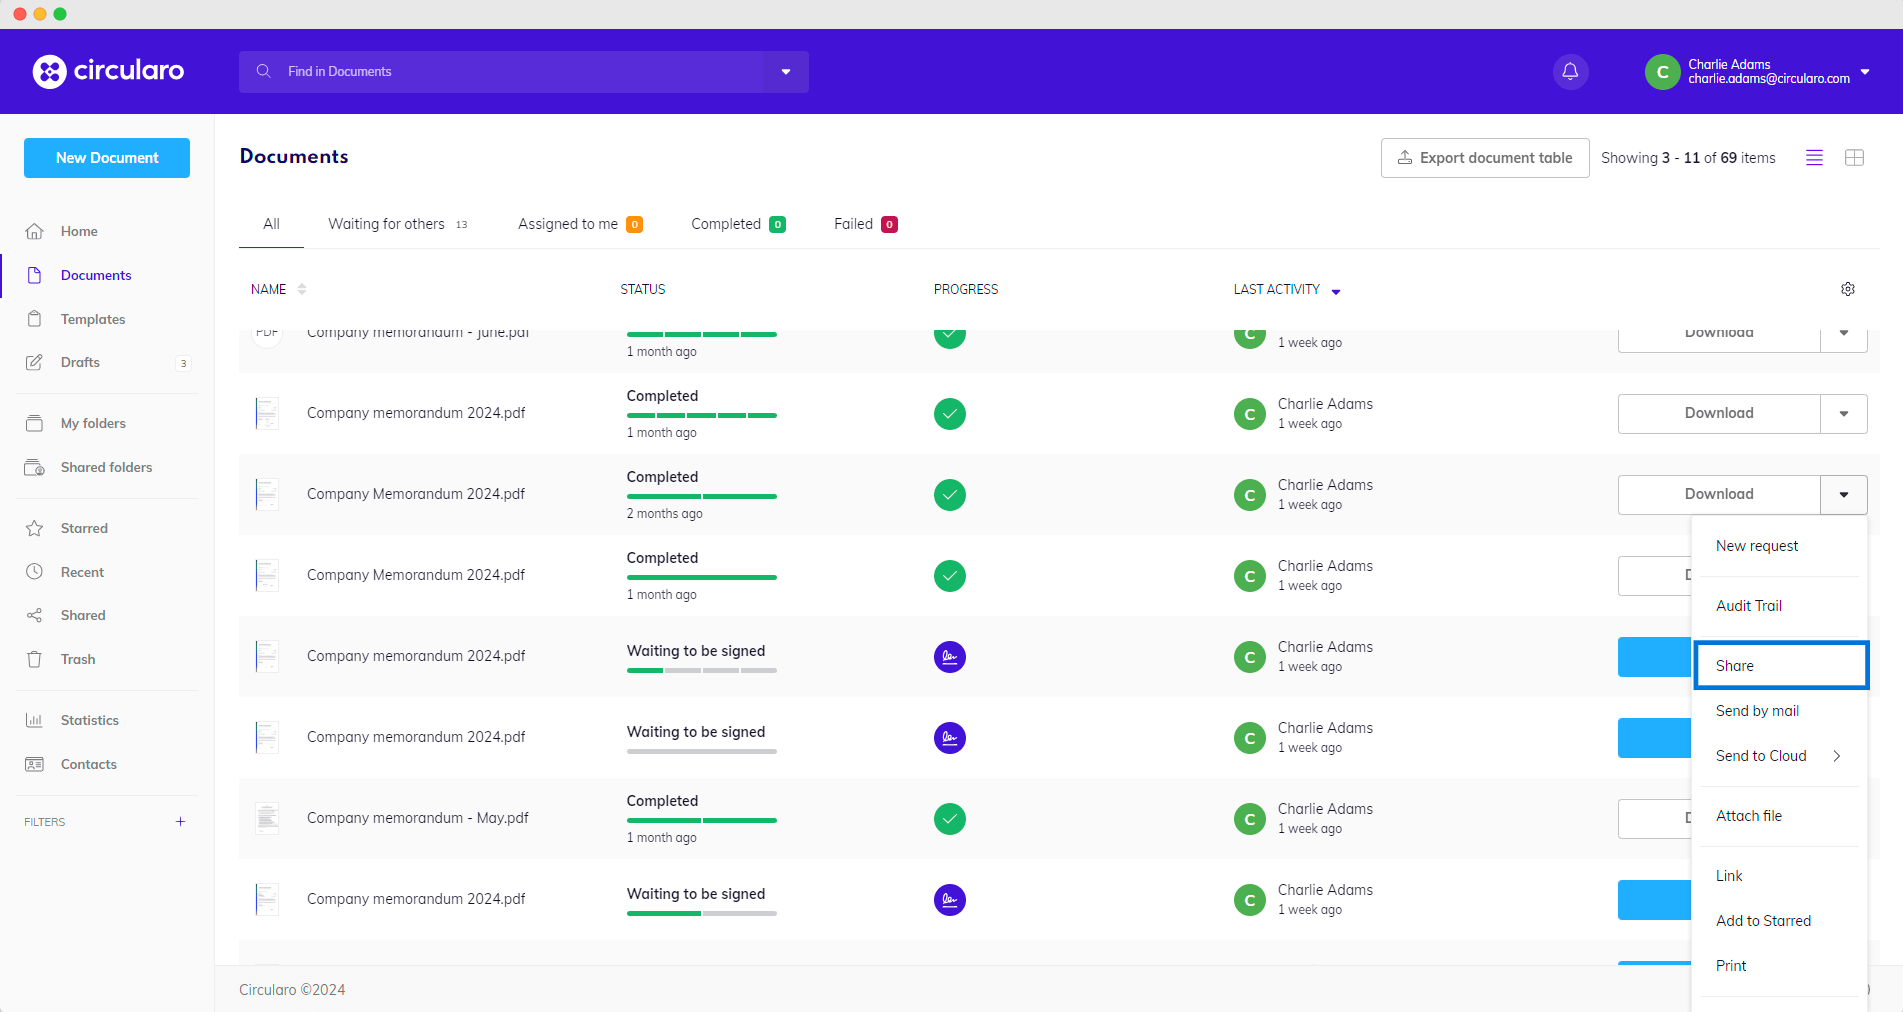
Task: Go to Trash in sidebar
Action: pyautogui.click(x=77, y=659)
